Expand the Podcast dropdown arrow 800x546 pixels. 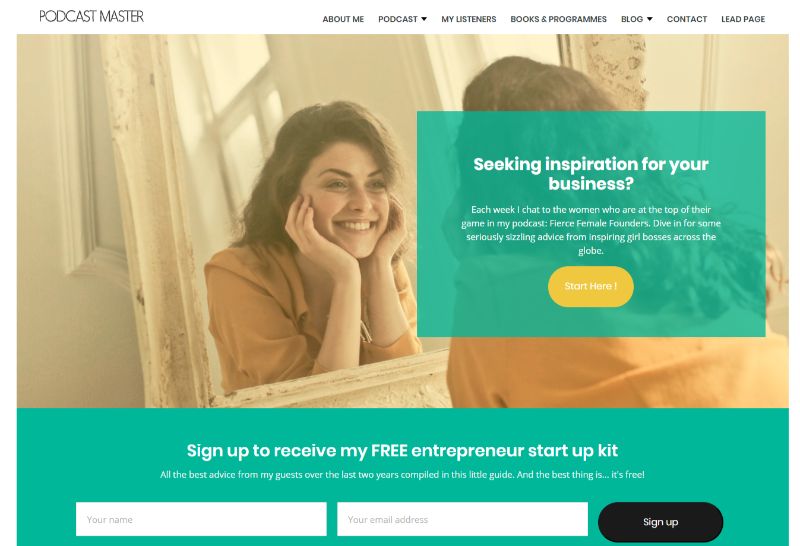click(423, 19)
